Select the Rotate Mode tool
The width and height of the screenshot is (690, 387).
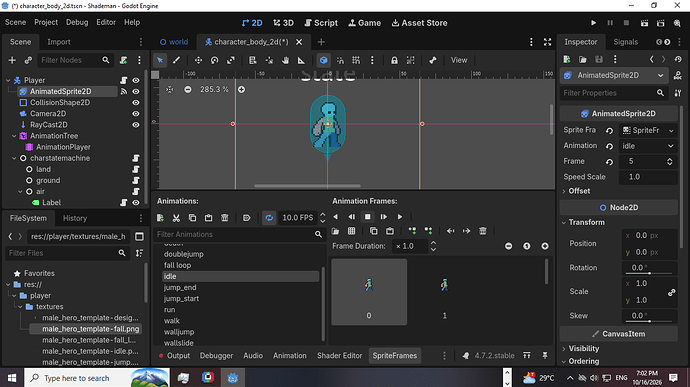coord(214,60)
